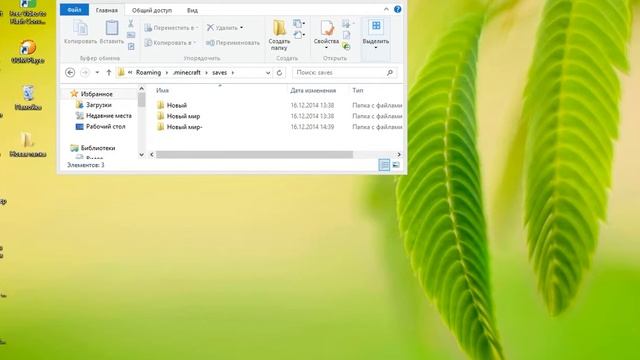640x360 pixels.
Task: Expand the arrow under Свойства
Action: click(x=326, y=48)
